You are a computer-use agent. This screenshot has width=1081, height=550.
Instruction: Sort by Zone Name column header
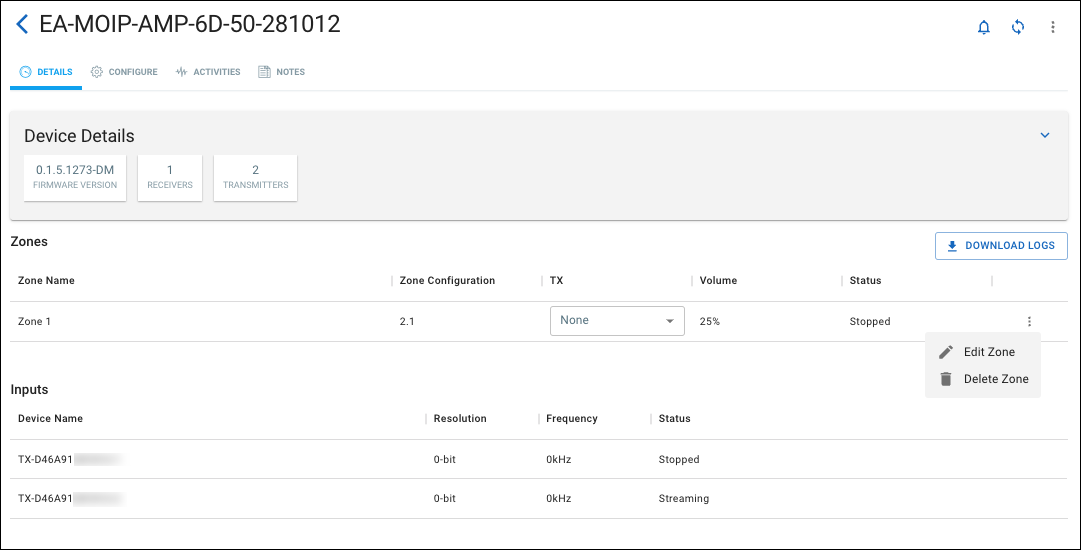46,281
